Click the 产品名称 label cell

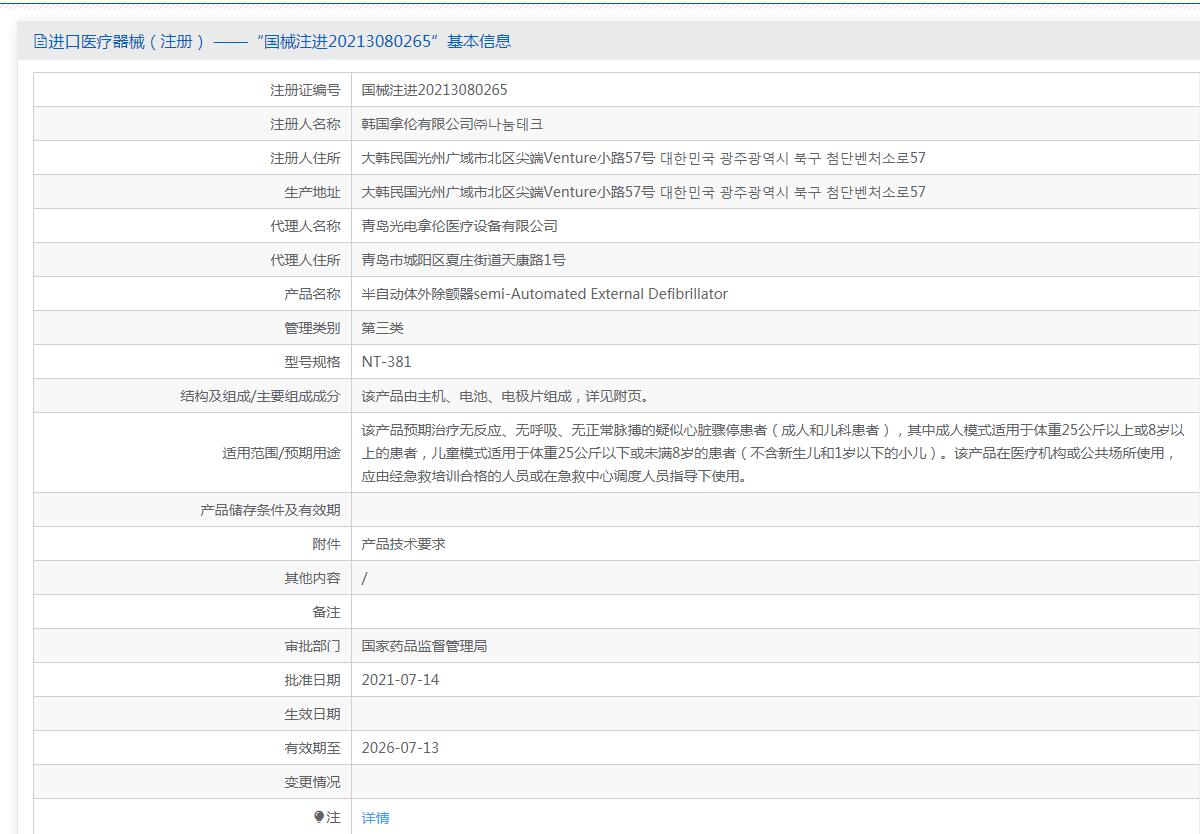[192, 294]
